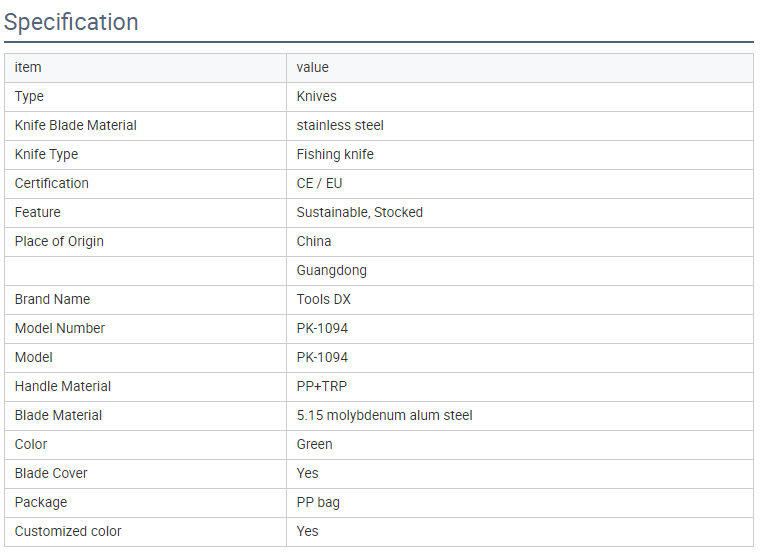769x555 pixels.
Task: Select the 'Fishing knife' cell
Action: pos(520,154)
